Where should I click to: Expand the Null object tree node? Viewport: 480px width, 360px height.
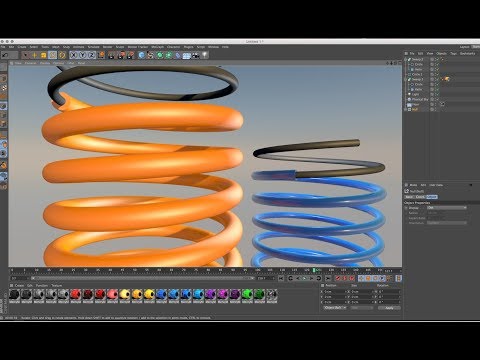pos(406,109)
